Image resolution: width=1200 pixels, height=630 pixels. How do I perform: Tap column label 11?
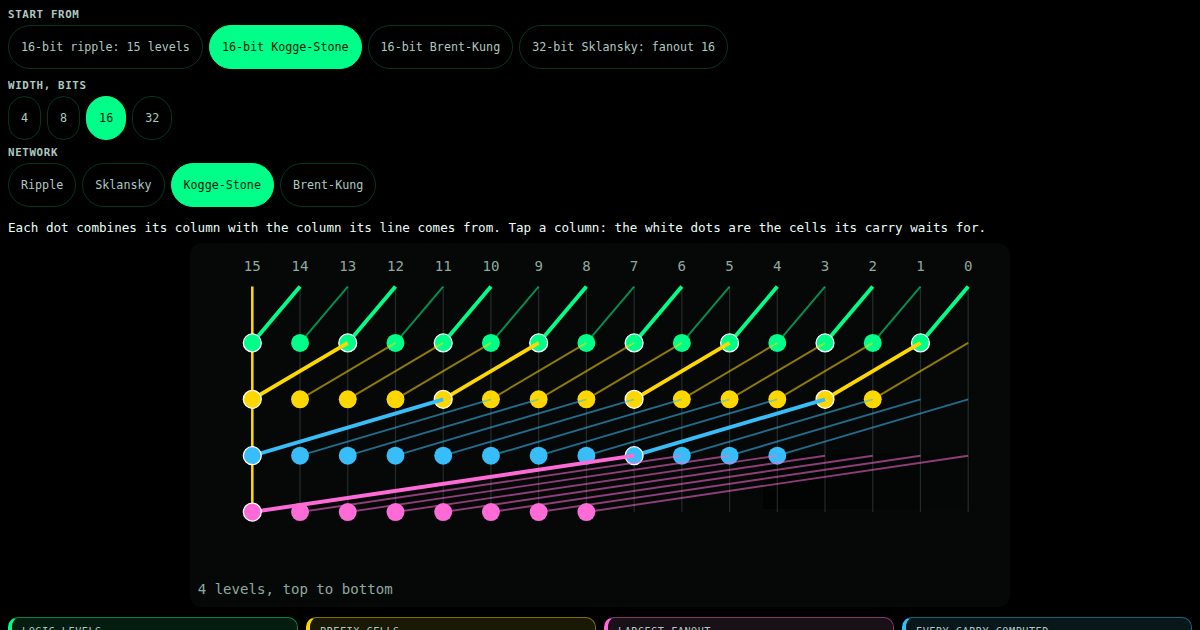[x=443, y=266]
